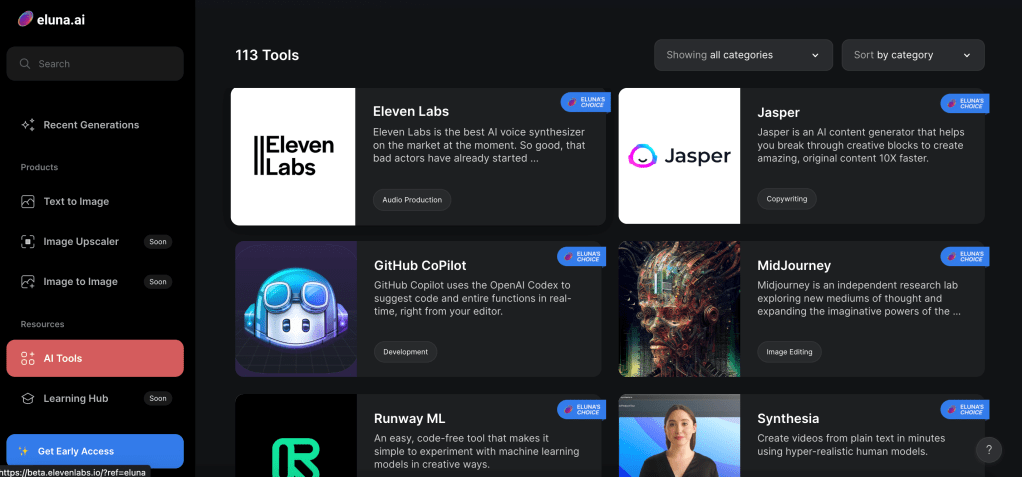Open the Sort by category dropdown
1022x477 pixels.
pyautogui.click(x=913, y=55)
